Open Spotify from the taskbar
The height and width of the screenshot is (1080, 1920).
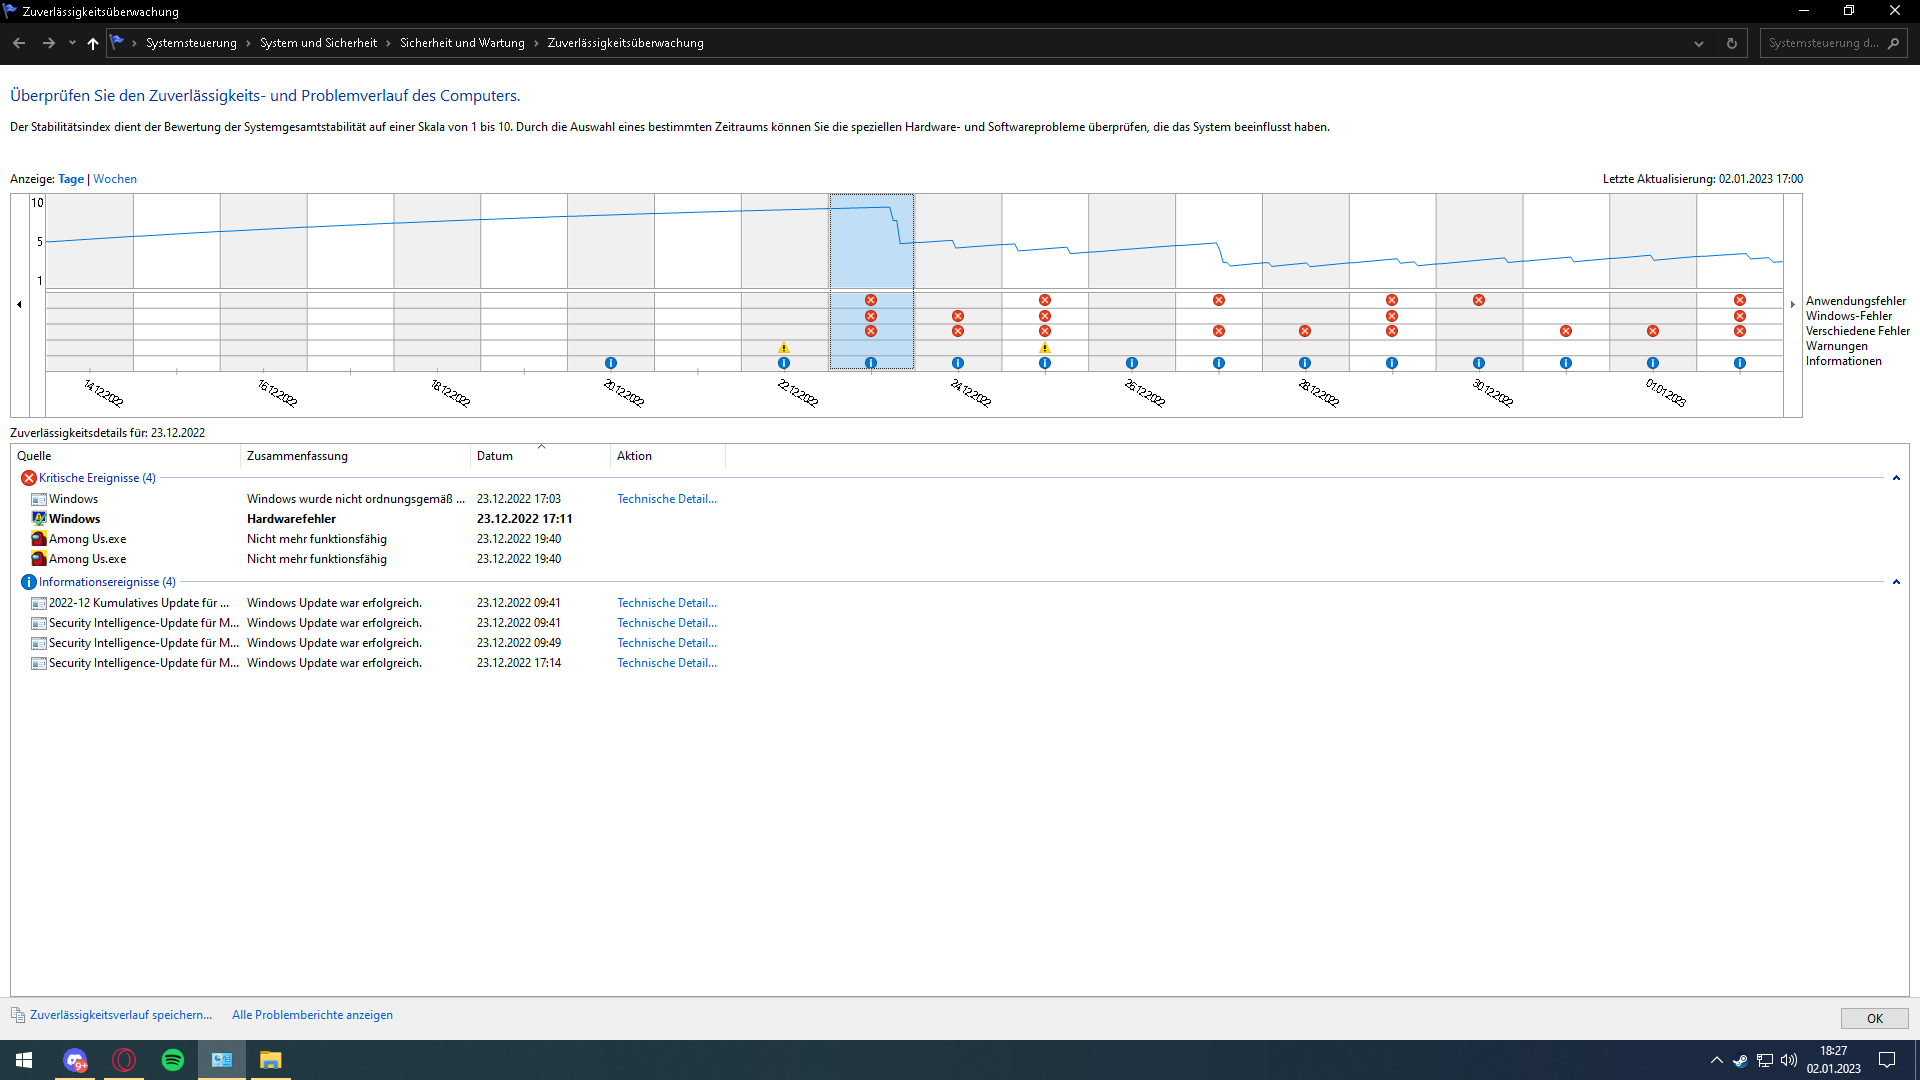tap(173, 1060)
